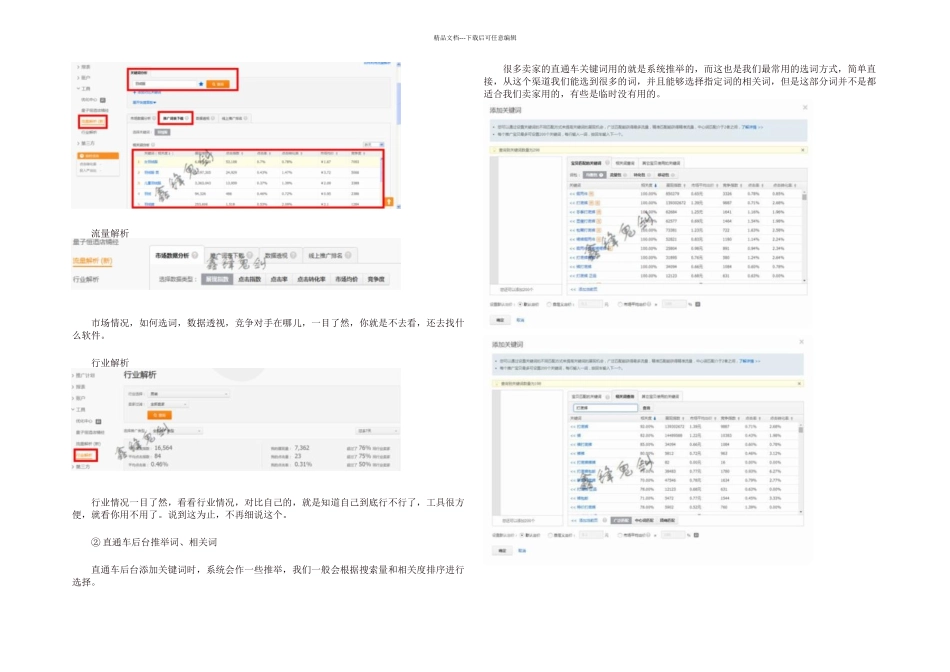
Task: Select second (custom bid) radio button in upper dialog
Action: coord(549,304)
